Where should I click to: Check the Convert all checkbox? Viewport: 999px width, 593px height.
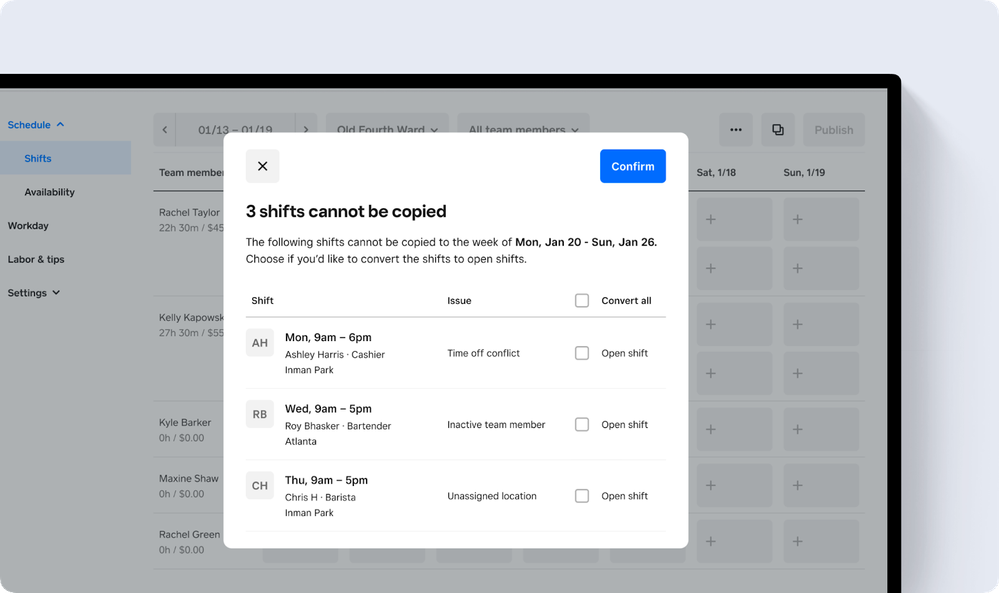pos(582,300)
